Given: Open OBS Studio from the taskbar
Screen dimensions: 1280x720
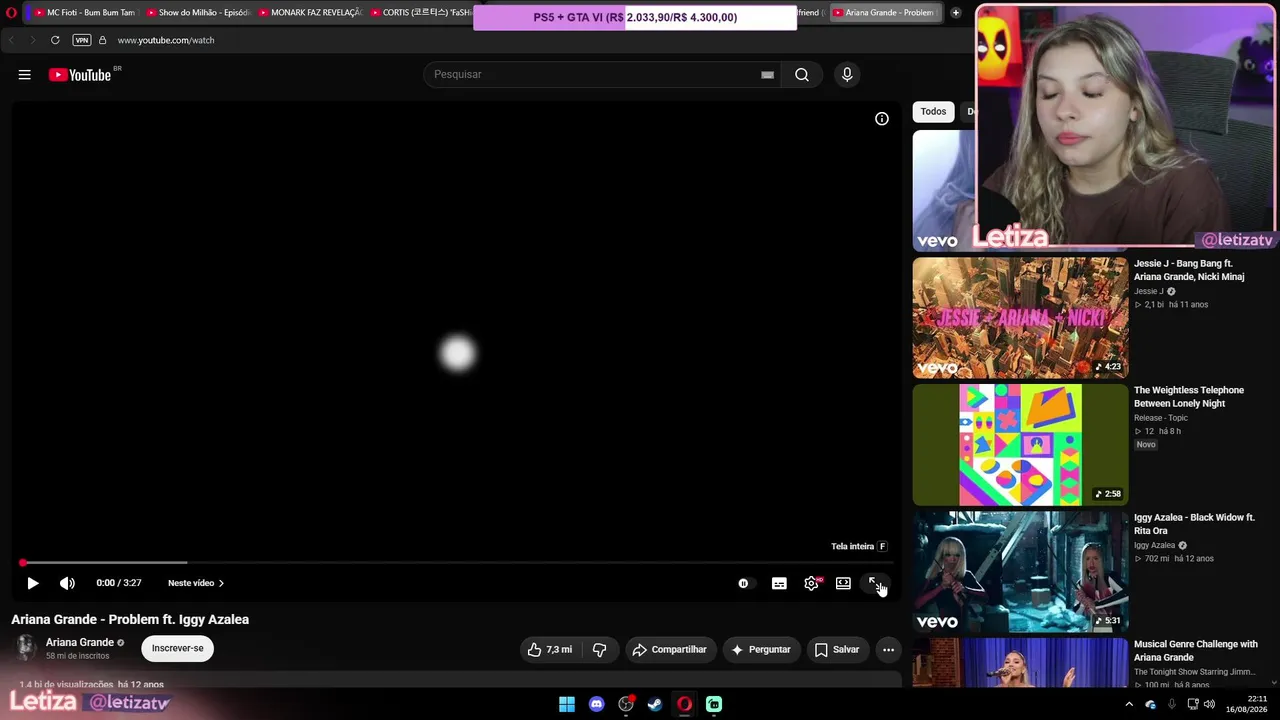Looking at the screenshot, I should pyautogui.click(x=626, y=704).
